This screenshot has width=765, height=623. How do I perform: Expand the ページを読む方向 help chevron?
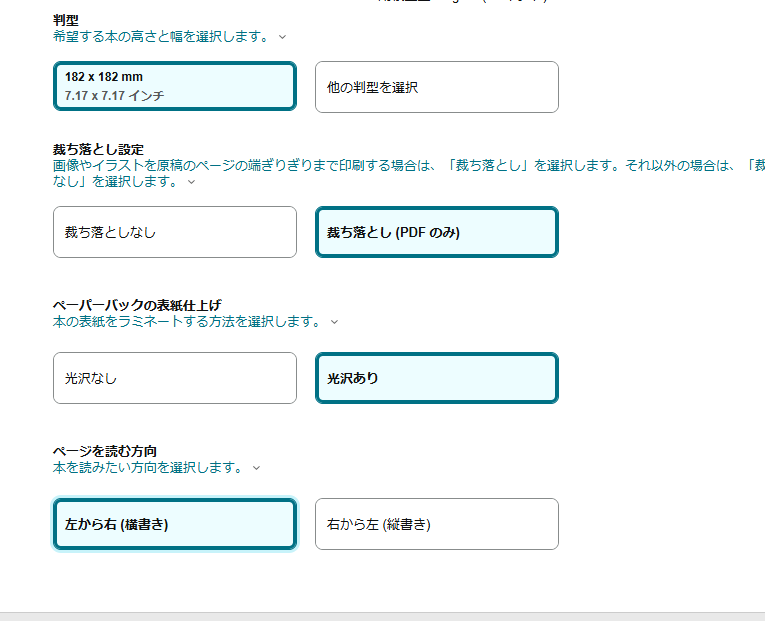click(257, 468)
